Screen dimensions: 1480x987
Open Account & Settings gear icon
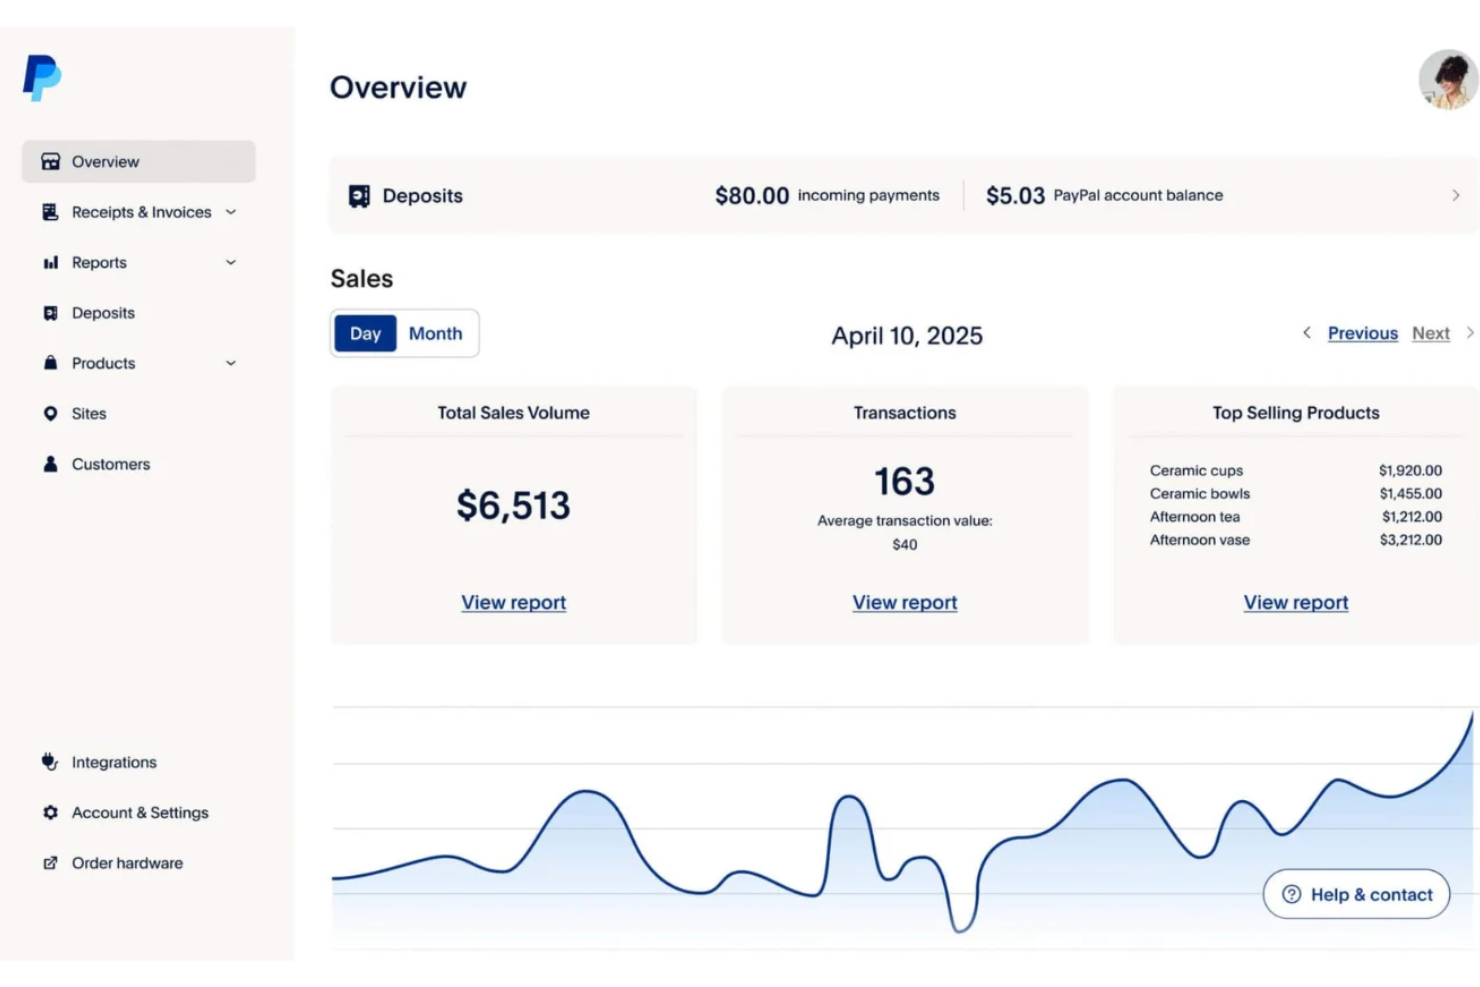click(x=49, y=812)
